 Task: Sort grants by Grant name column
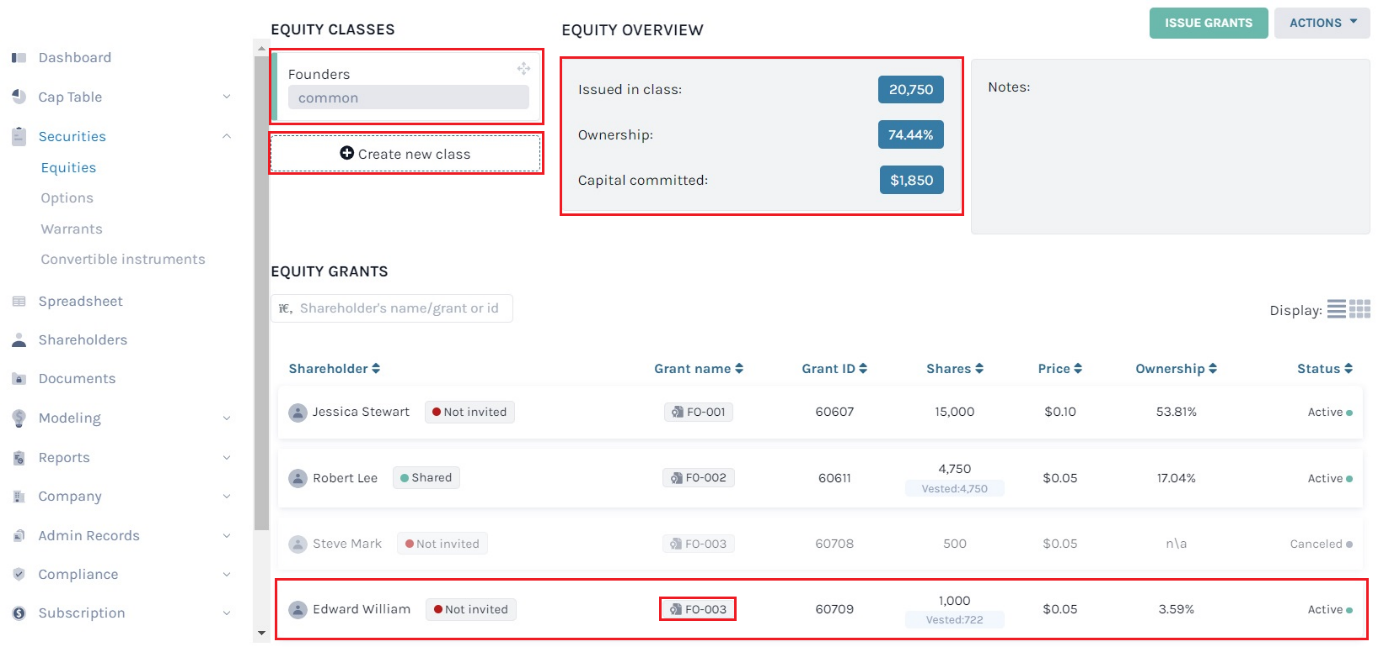699,368
